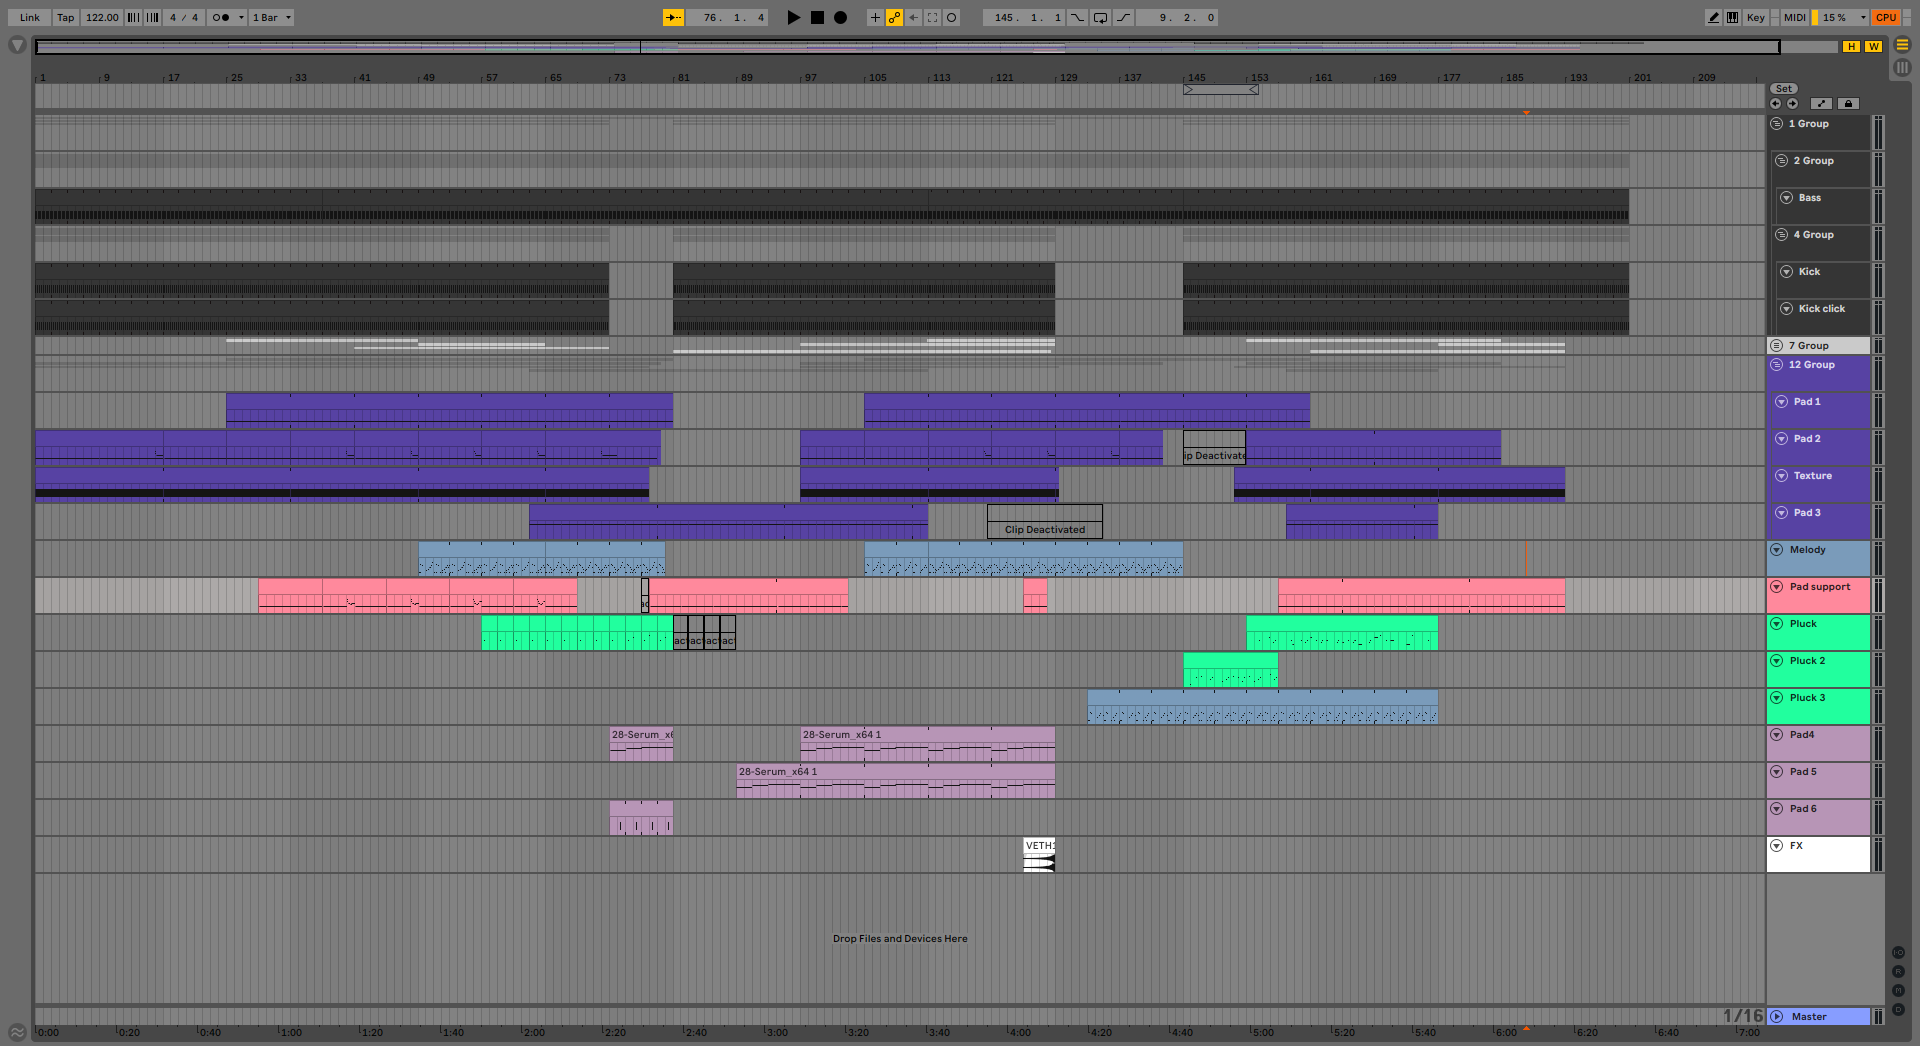Arm the Arrangement Record button
Viewport: 1920px width, 1046px height.
(x=841, y=17)
